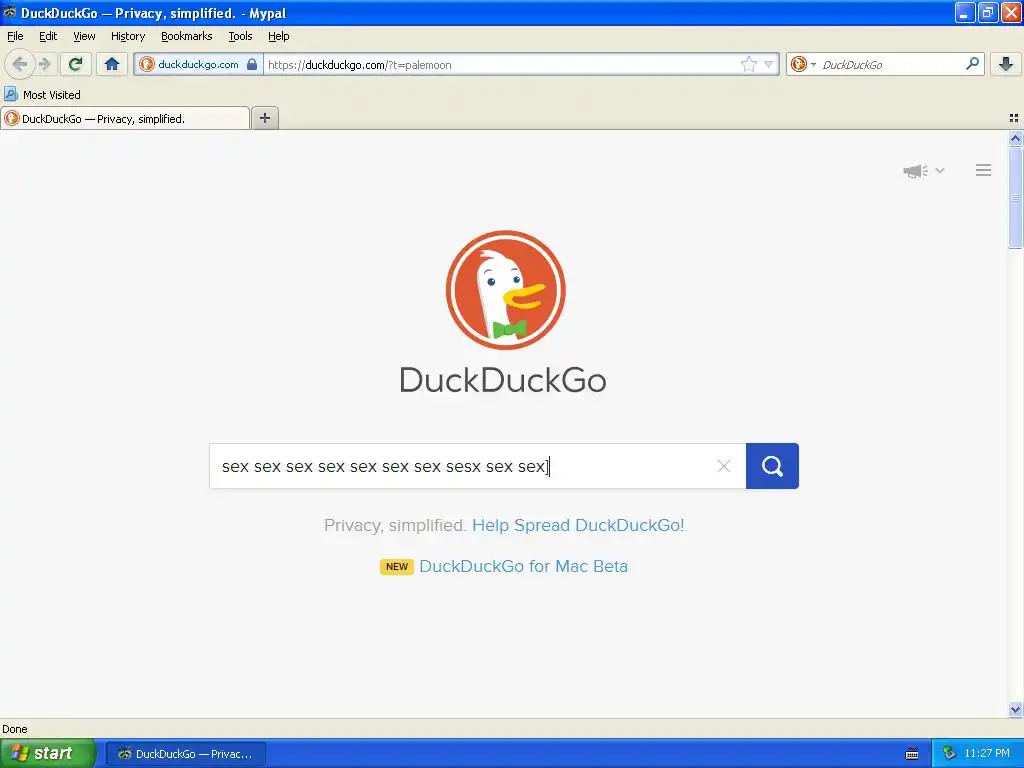Open the View menu
Viewport: 1024px width, 768px height.
(84, 36)
